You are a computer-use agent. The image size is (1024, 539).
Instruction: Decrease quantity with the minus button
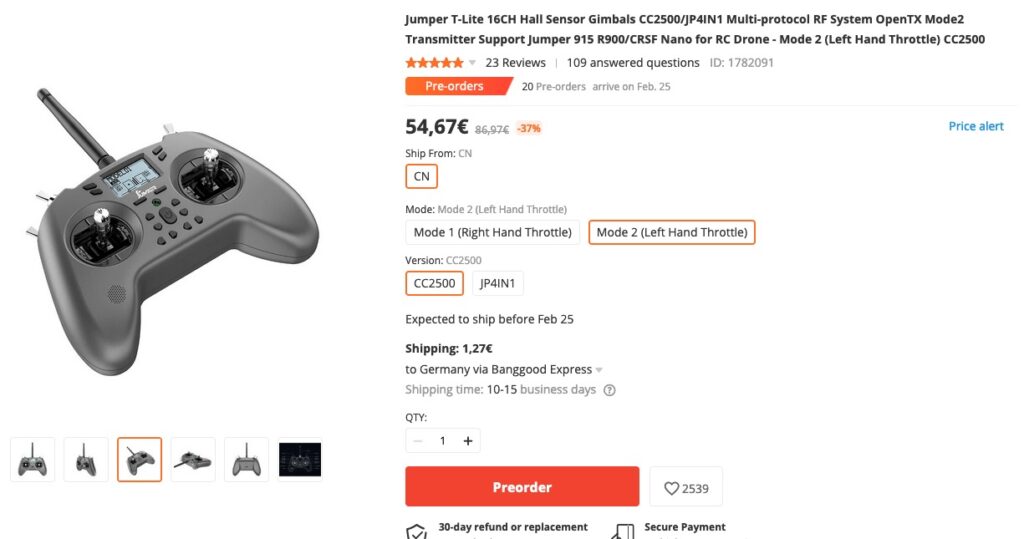pos(418,441)
